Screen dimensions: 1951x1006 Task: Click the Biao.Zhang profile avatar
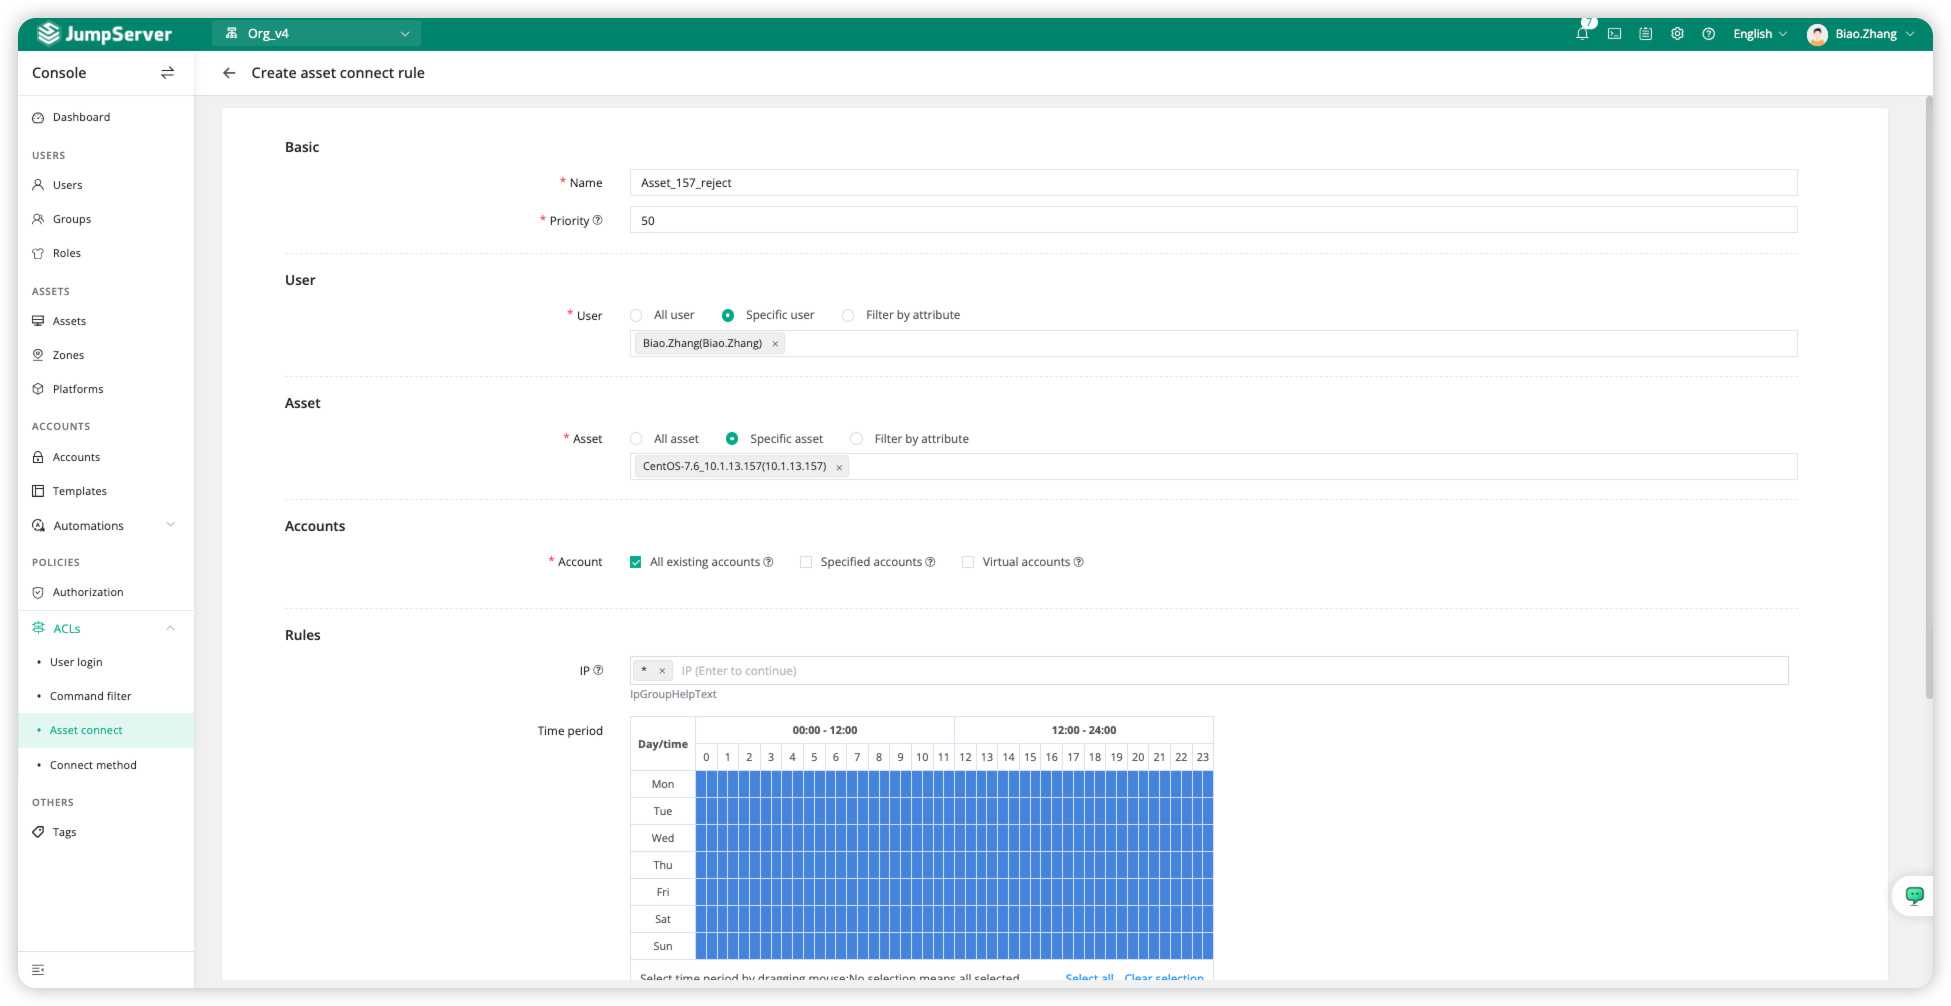[1817, 34]
